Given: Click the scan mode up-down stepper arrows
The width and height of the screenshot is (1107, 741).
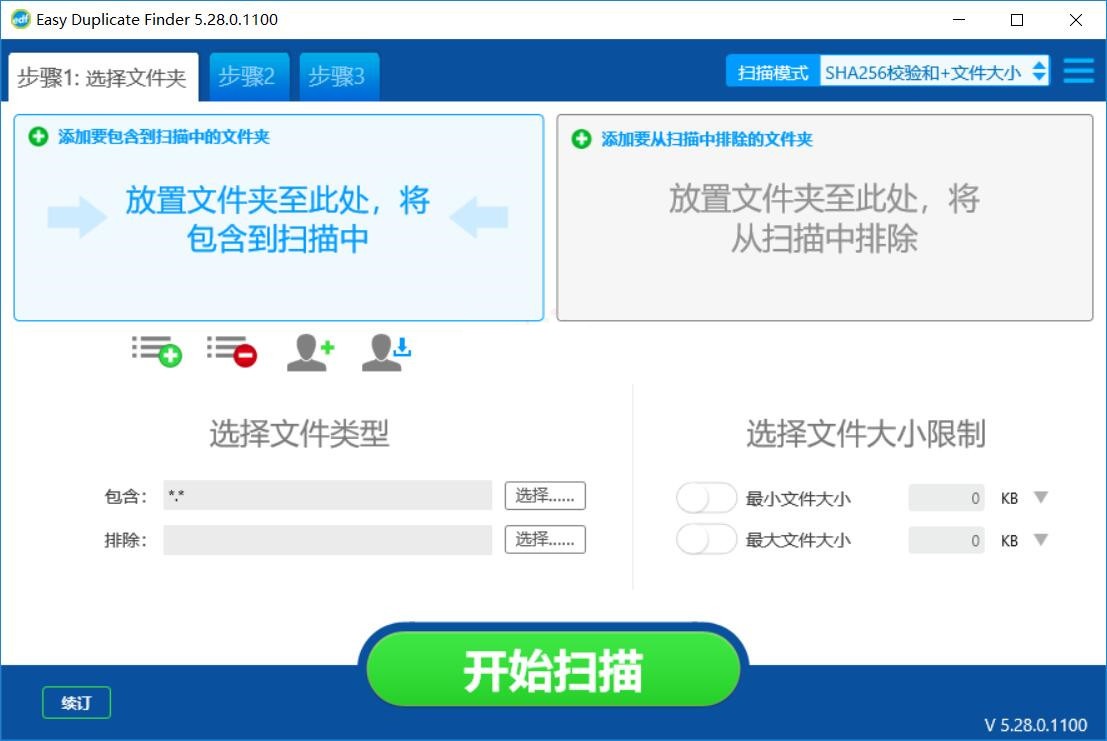Looking at the screenshot, I should pos(1037,71).
